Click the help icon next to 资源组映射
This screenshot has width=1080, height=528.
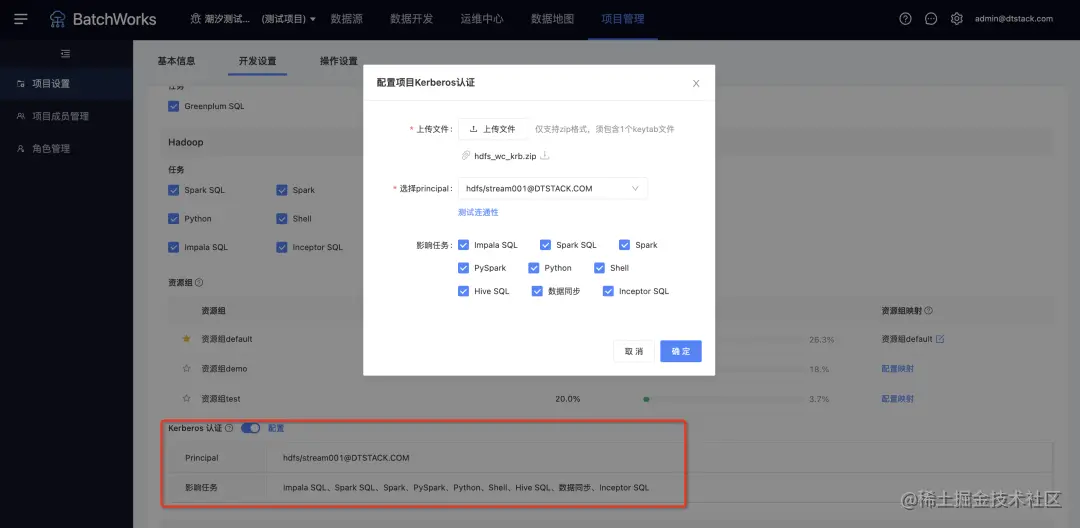tap(928, 310)
